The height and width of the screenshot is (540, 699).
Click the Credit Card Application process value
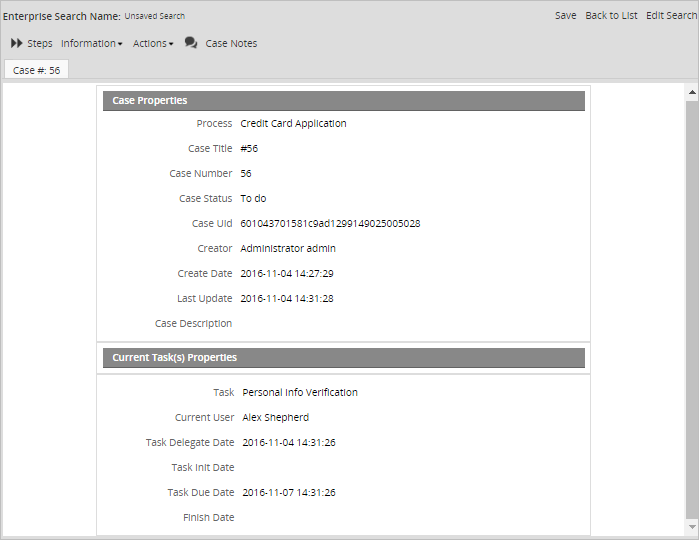[x=293, y=124]
